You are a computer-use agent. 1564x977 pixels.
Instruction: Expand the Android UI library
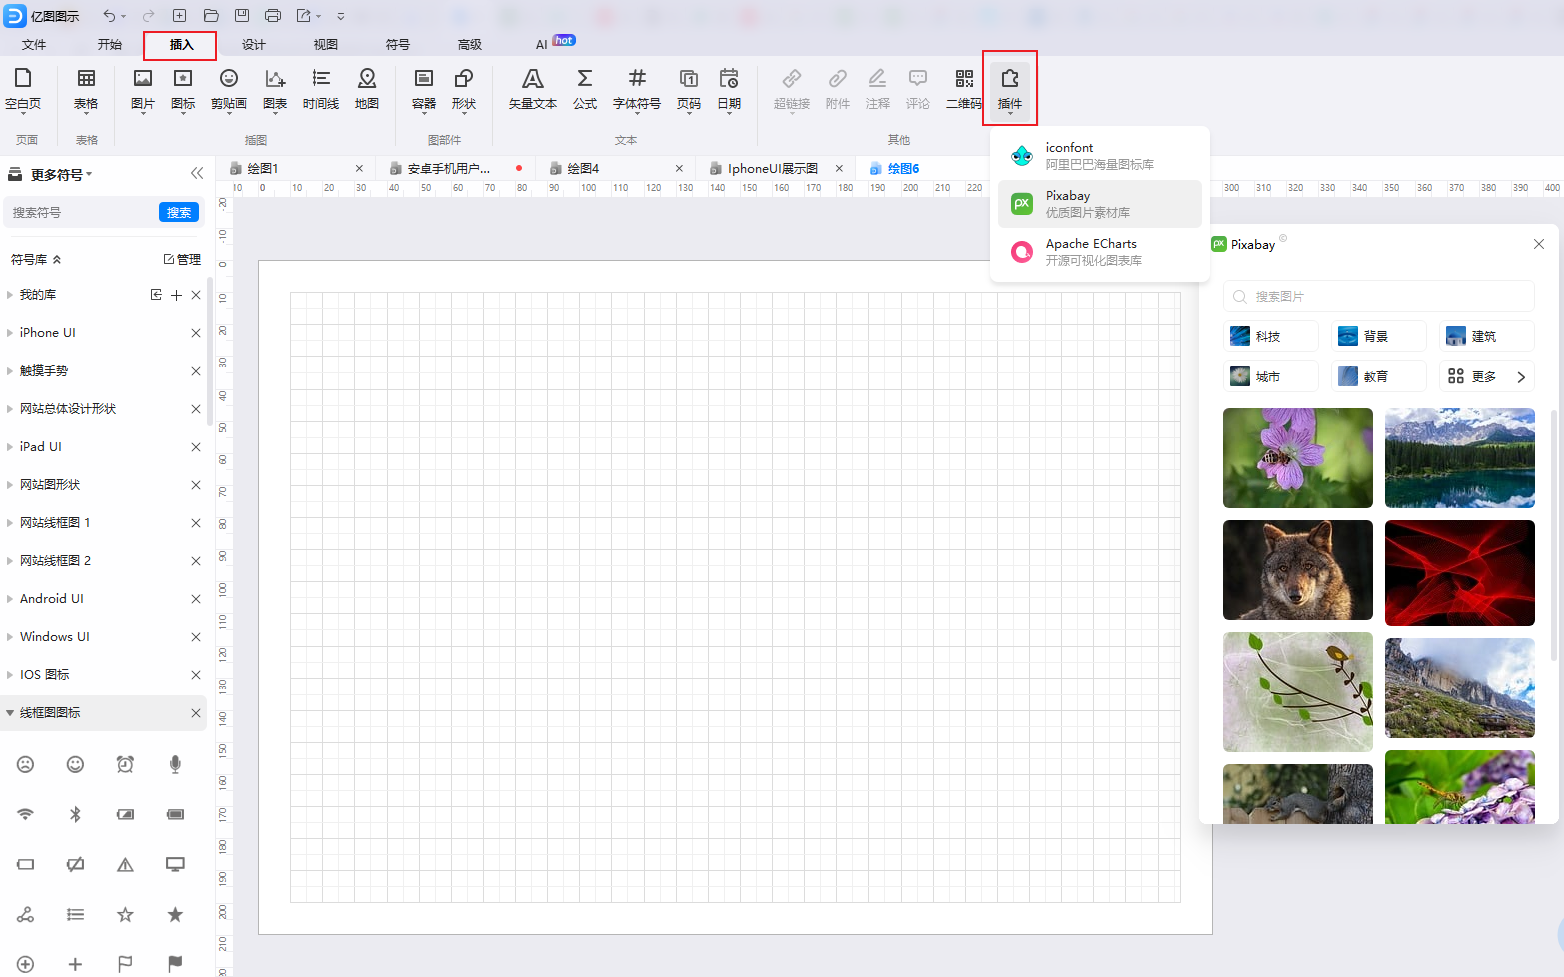10,599
